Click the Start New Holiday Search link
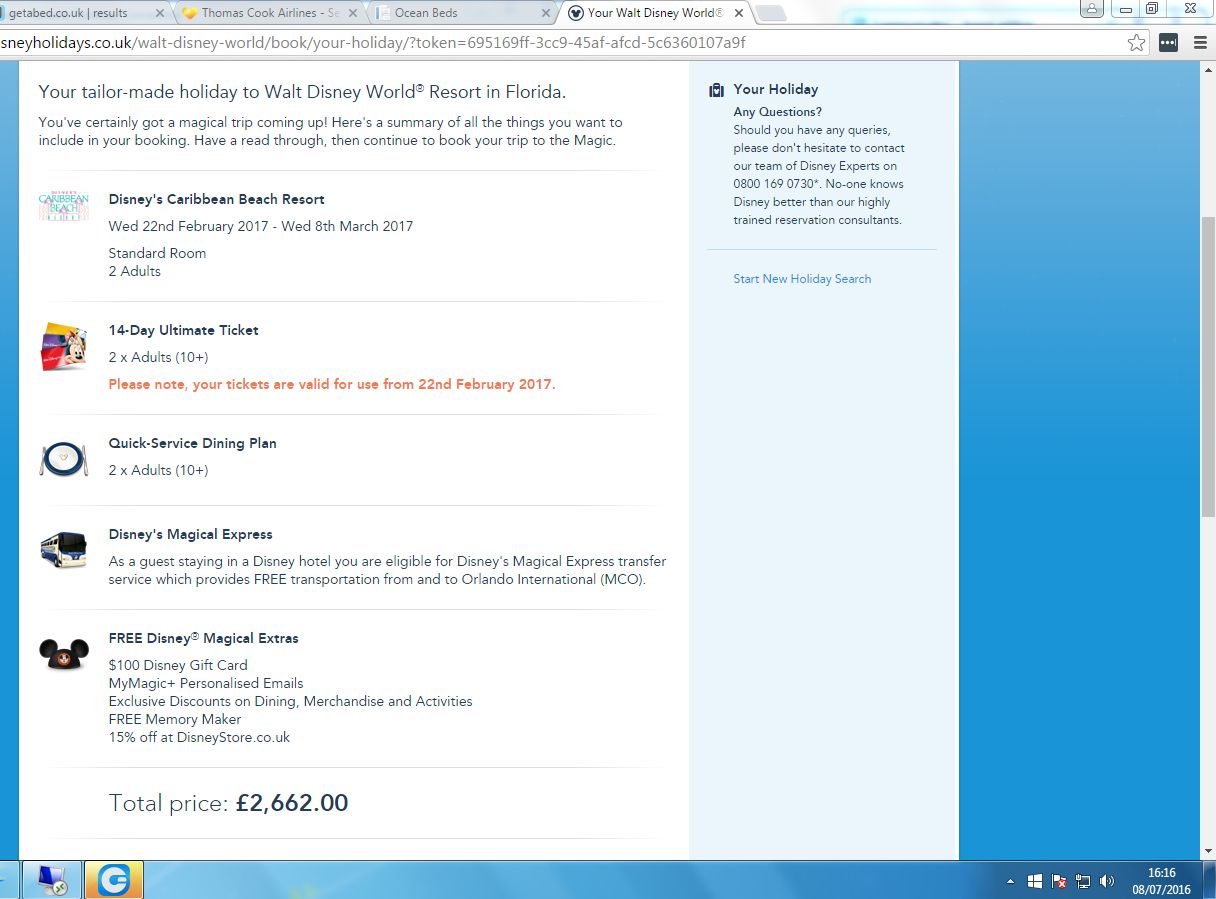Image resolution: width=1216 pixels, height=899 pixels. (x=802, y=279)
